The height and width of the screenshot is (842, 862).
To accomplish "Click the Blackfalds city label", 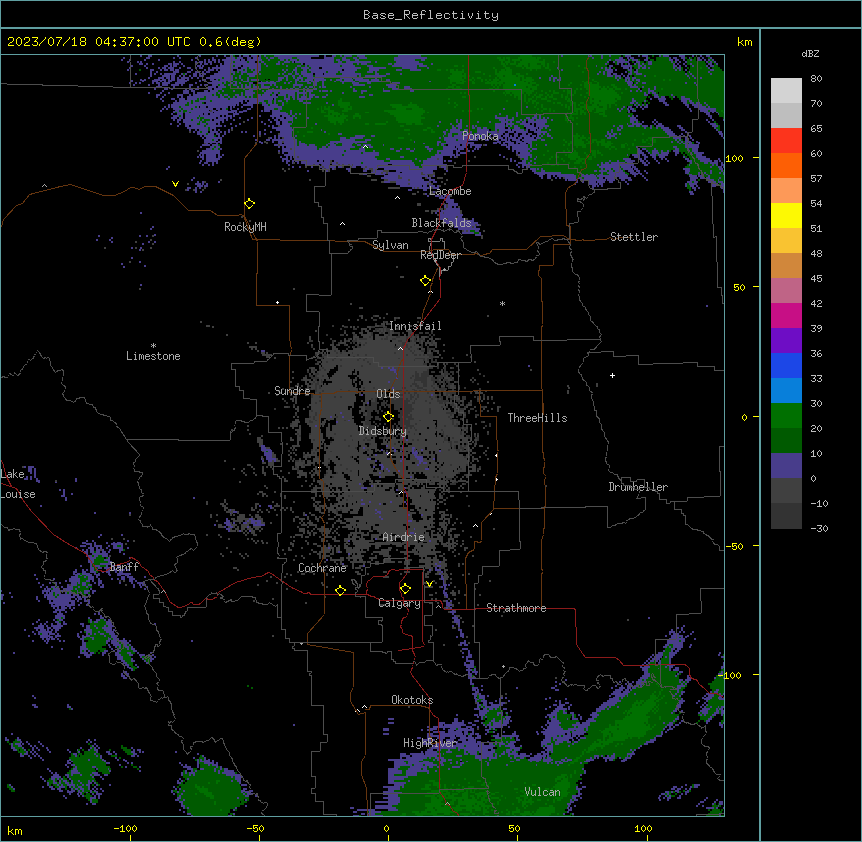I will click(x=441, y=223).
